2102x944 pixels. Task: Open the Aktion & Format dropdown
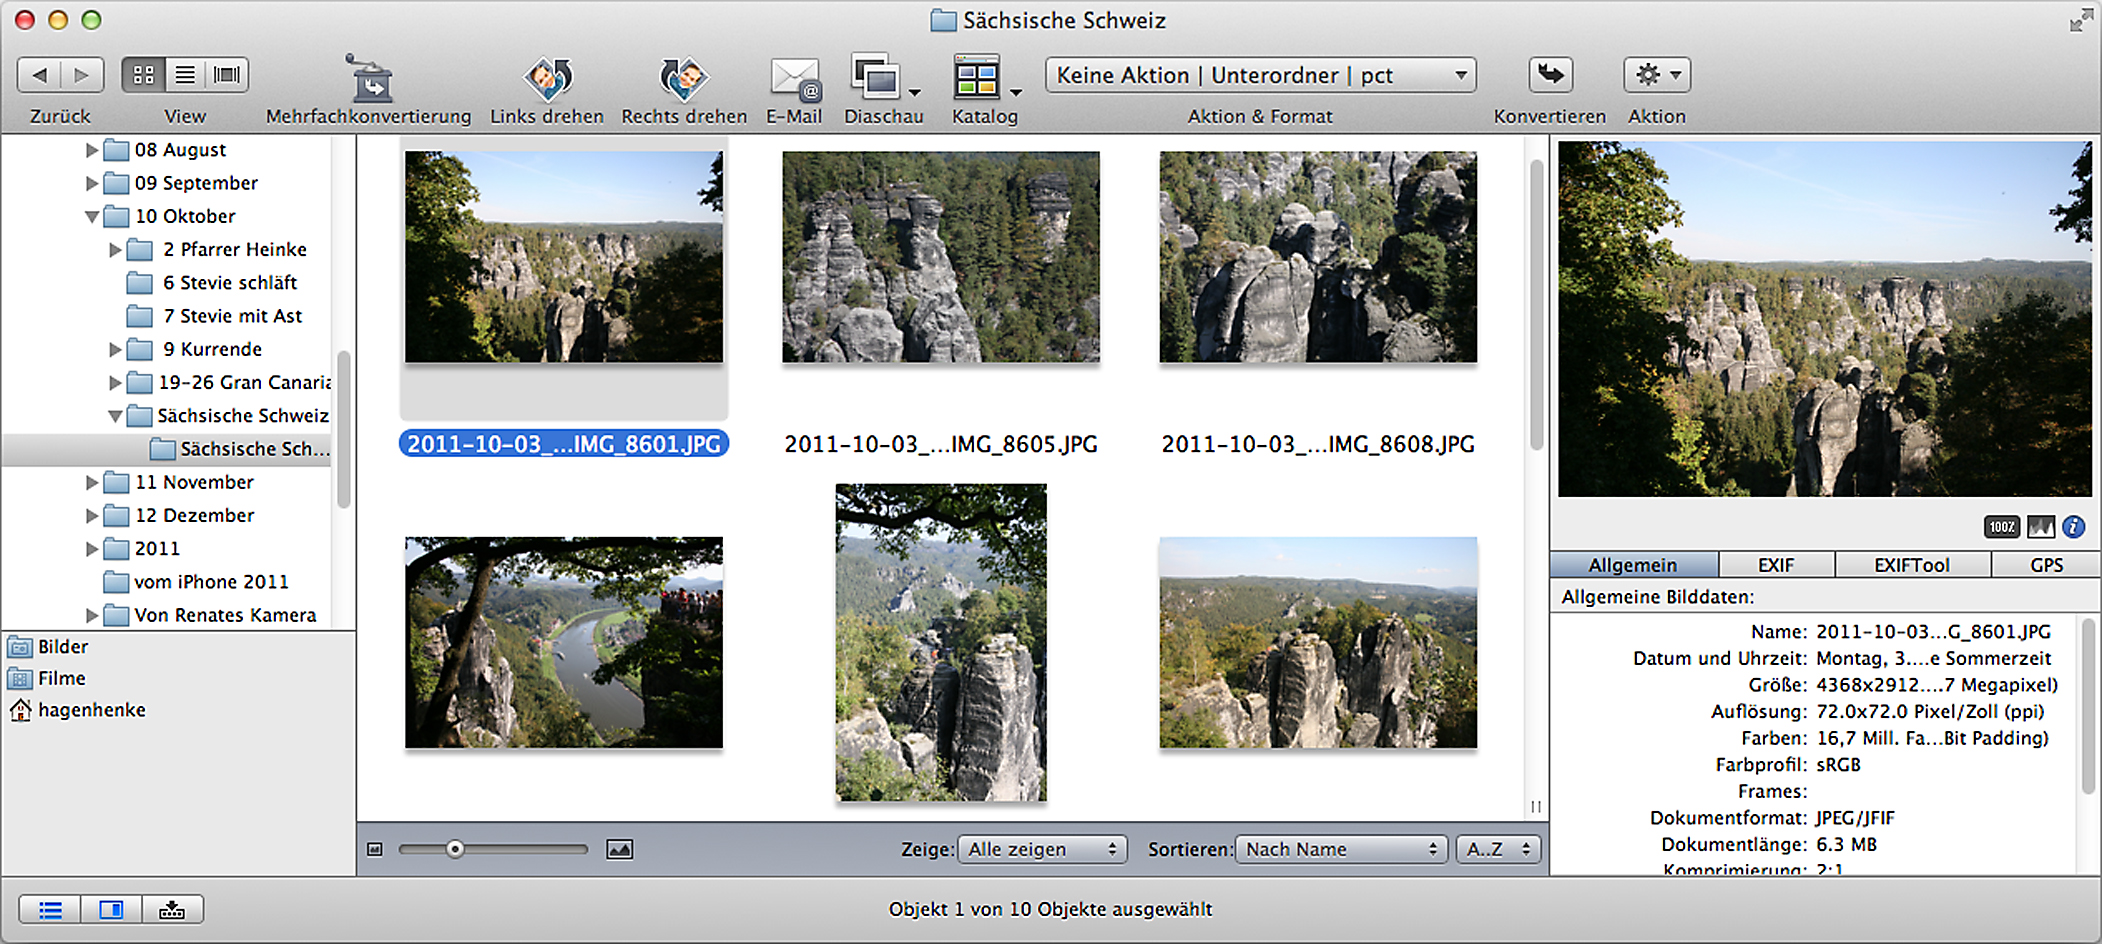coord(1261,75)
